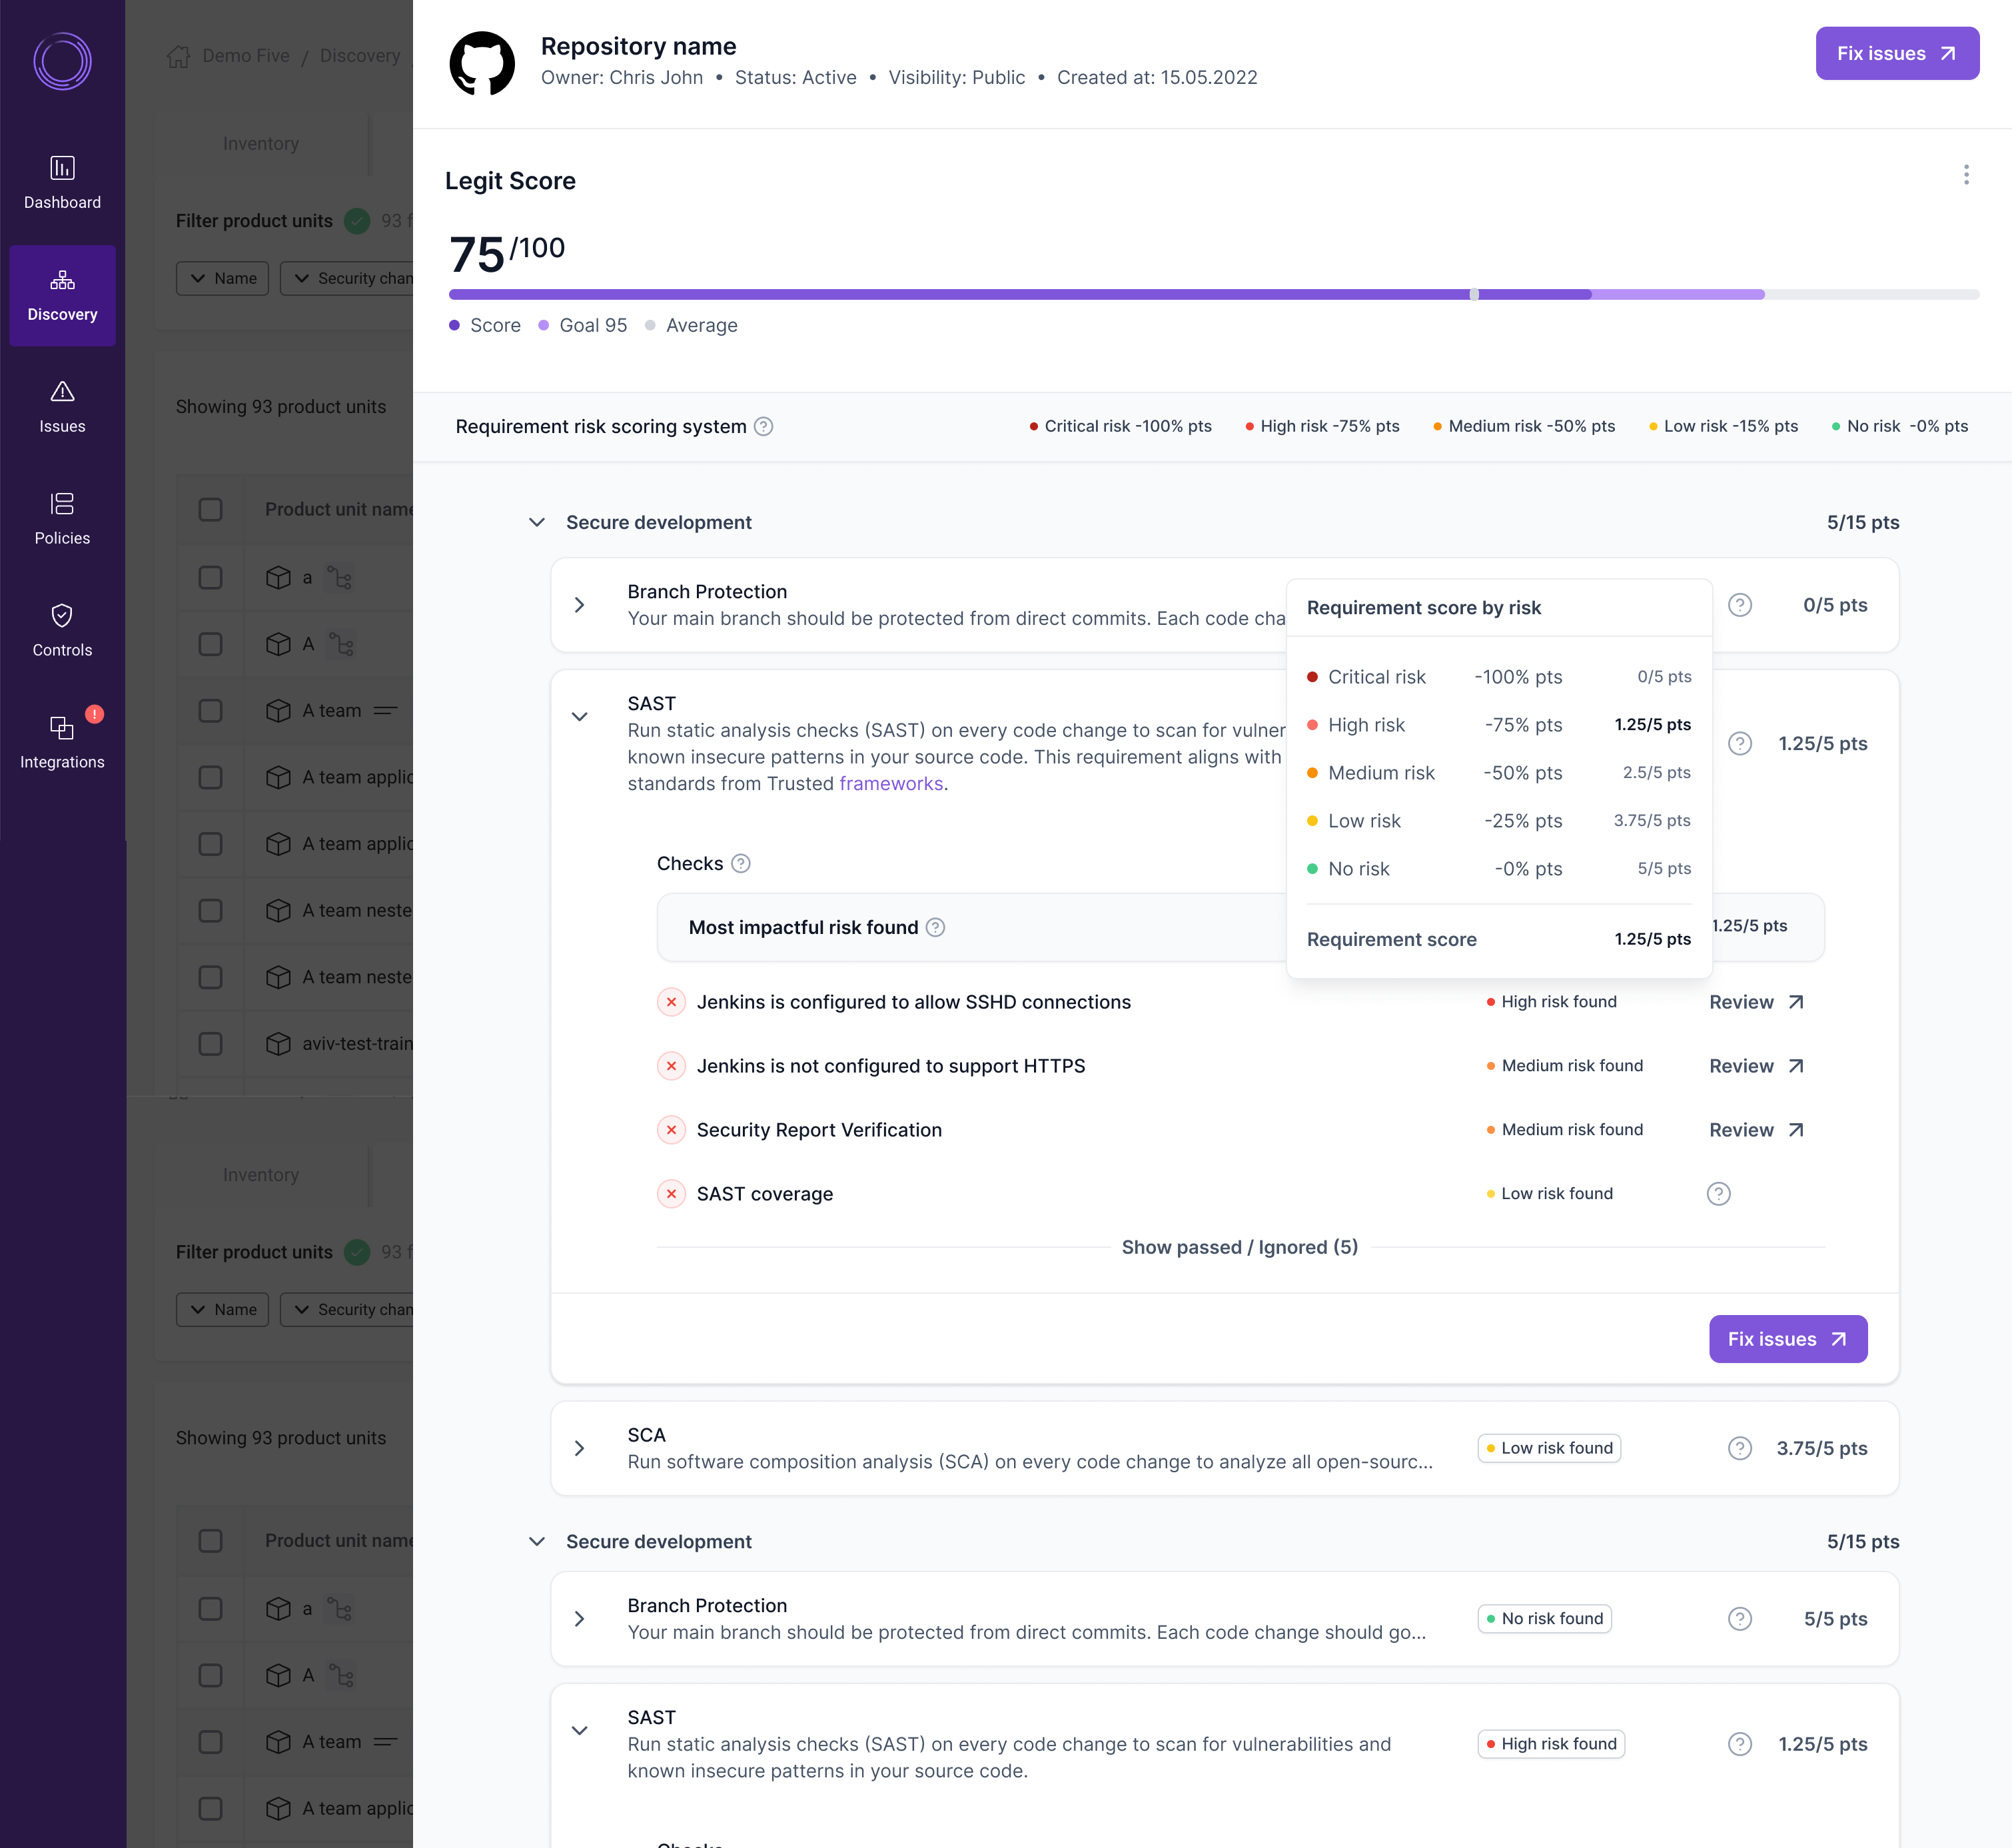Toggle select-all in lower table header
This screenshot has width=2012, height=1848.
tap(210, 1540)
